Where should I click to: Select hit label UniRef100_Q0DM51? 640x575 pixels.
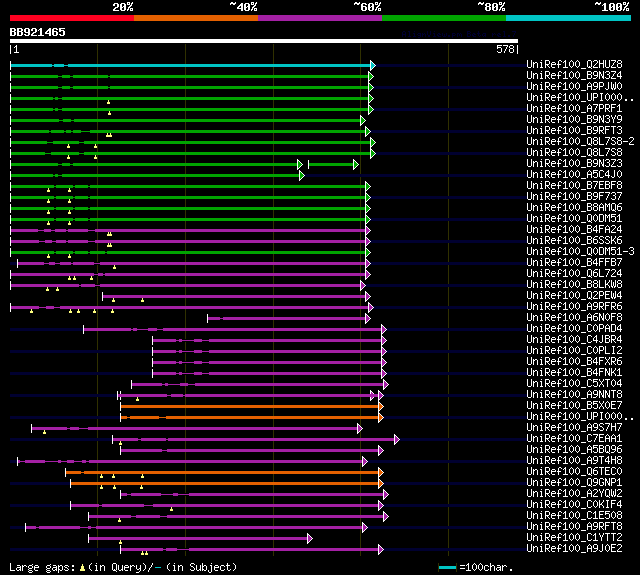click(x=574, y=219)
